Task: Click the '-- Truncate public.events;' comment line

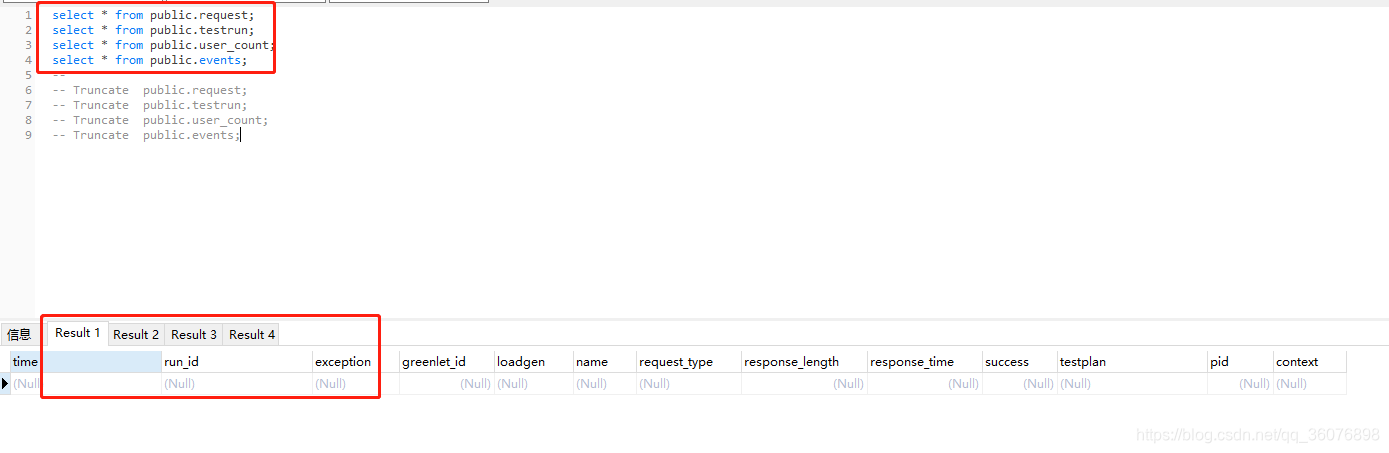Action: 146,135
